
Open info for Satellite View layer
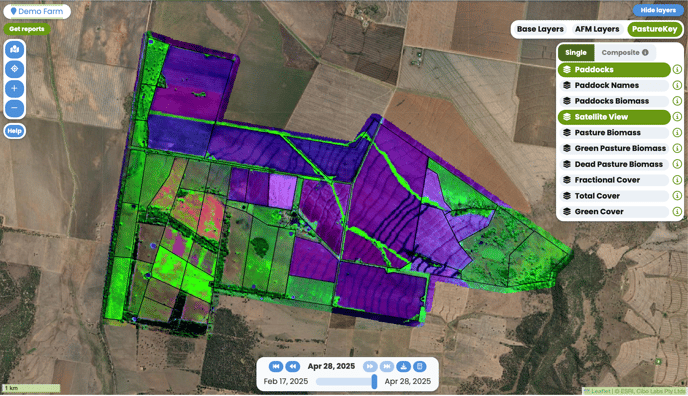coord(677,117)
